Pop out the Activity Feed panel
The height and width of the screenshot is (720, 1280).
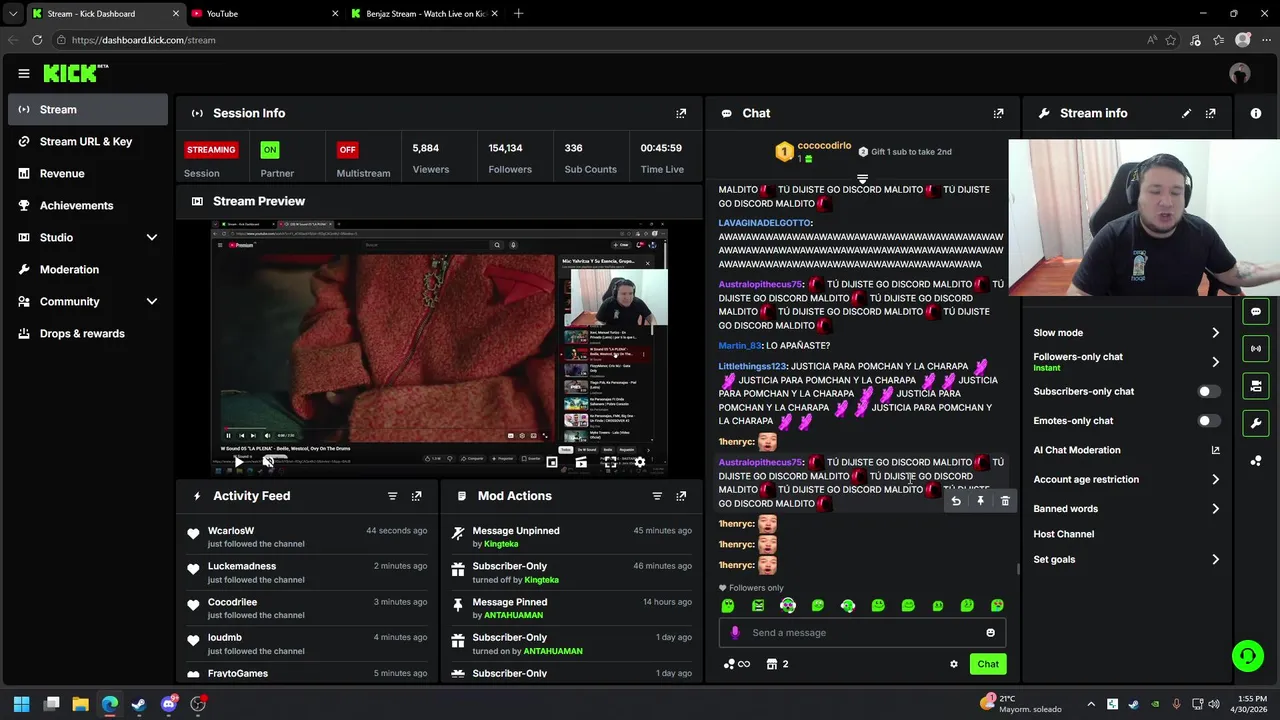[x=417, y=496]
